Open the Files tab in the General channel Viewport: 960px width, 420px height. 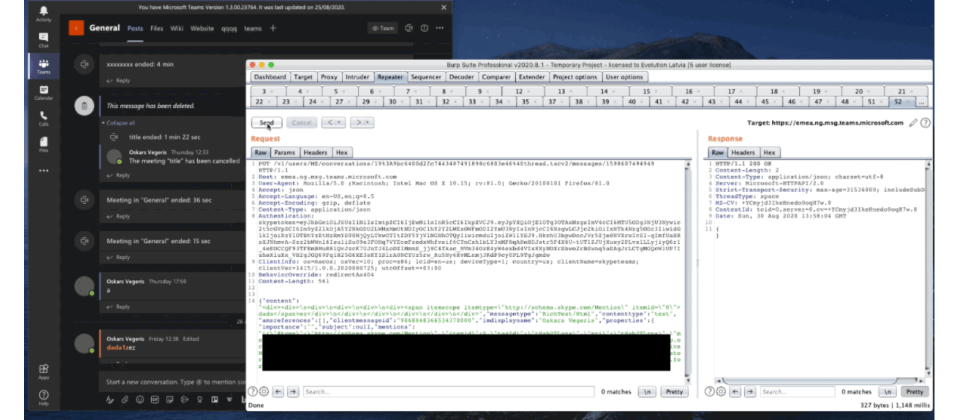(157, 28)
